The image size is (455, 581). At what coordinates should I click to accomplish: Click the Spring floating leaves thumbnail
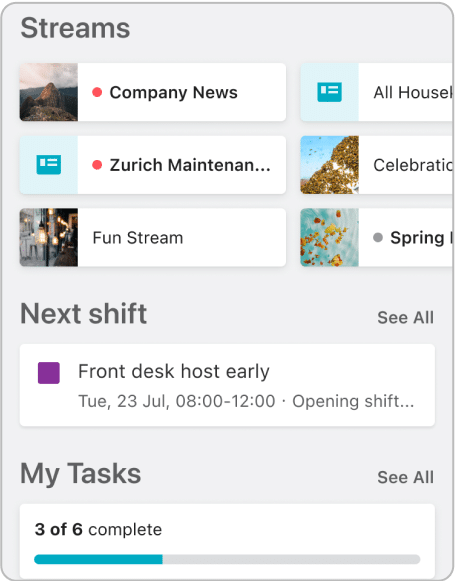329,237
